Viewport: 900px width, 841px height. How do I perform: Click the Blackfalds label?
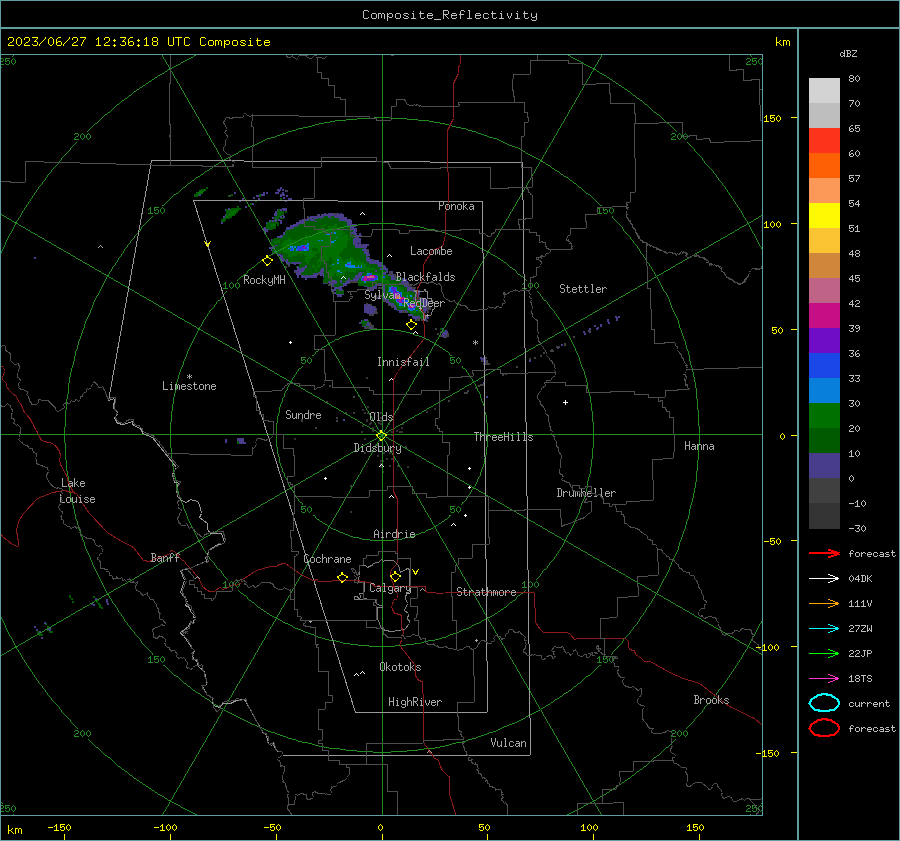425,277
